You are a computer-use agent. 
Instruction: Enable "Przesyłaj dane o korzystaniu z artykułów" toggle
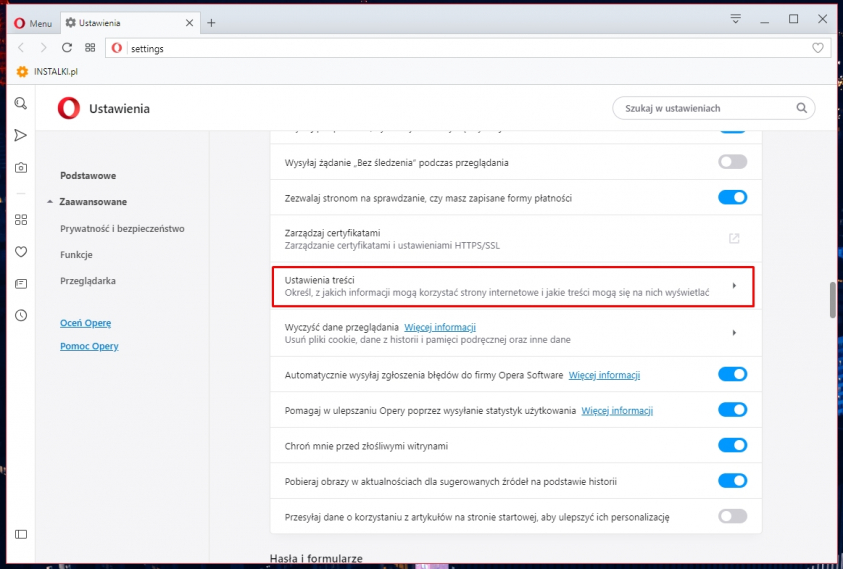732,517
